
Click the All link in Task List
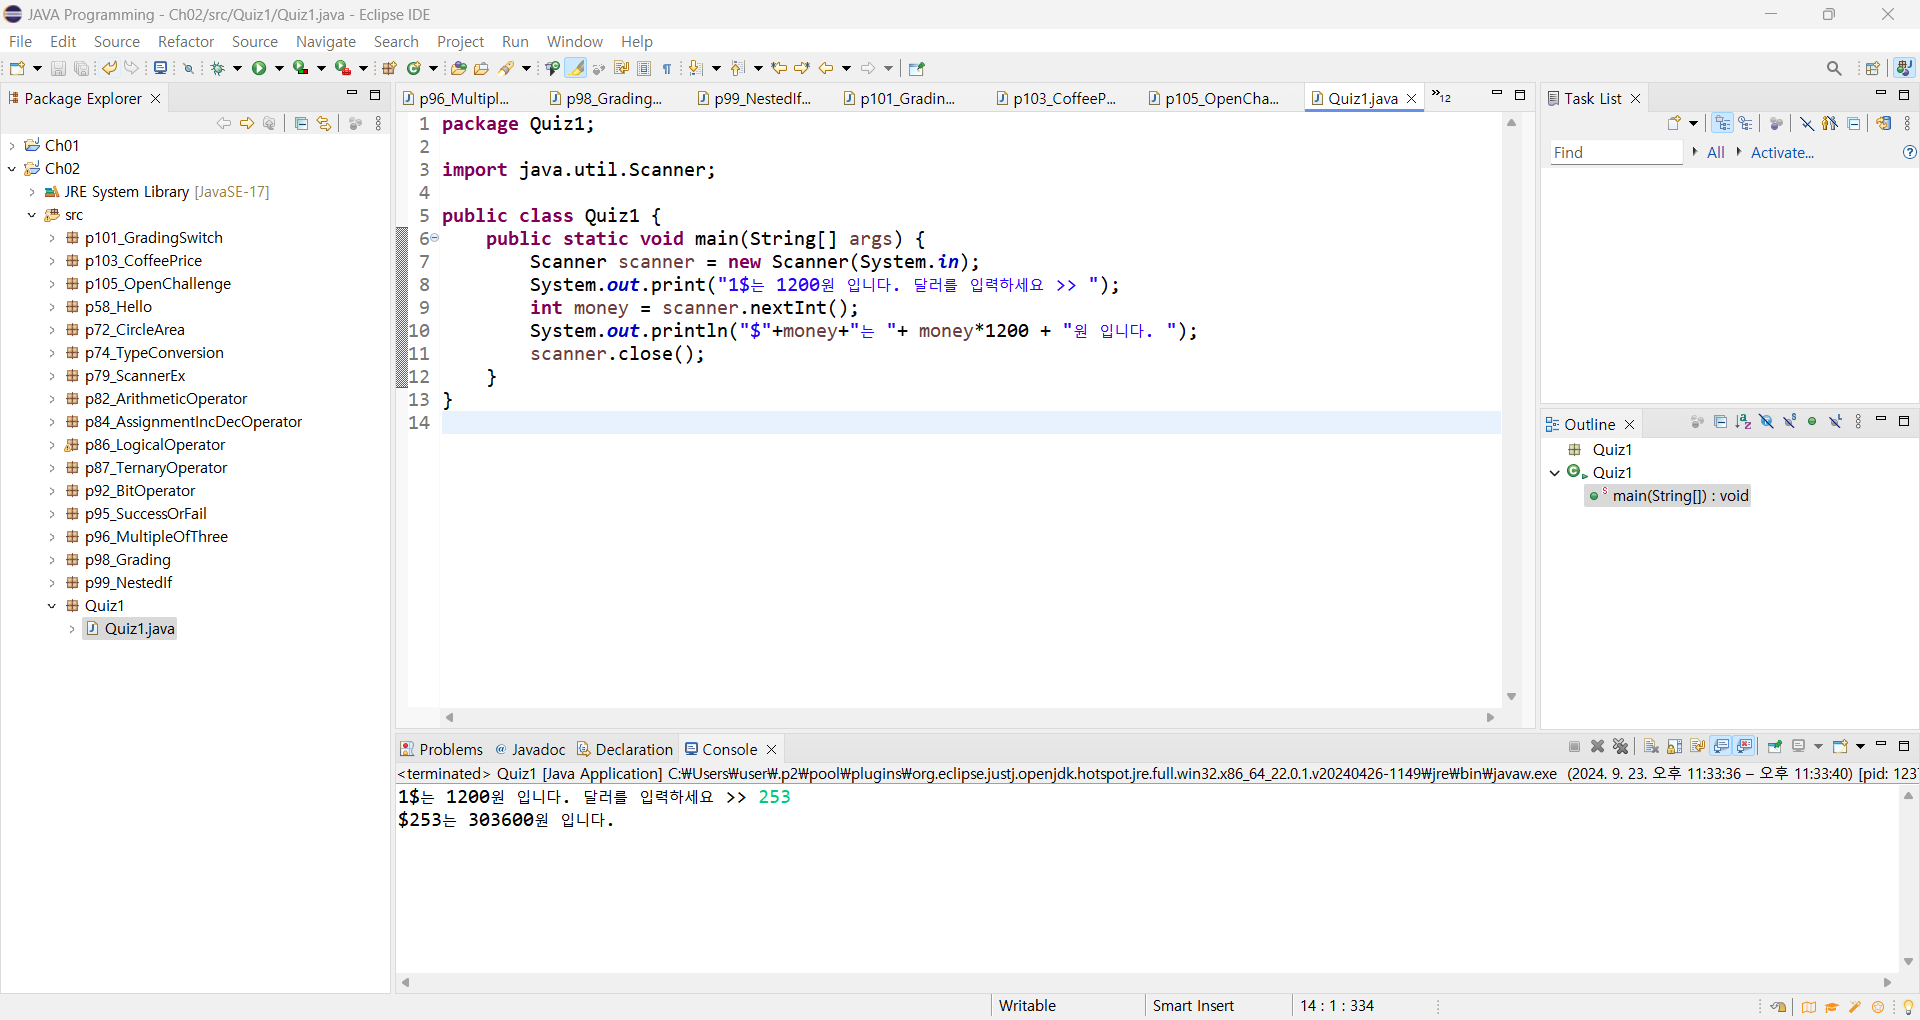1716,152
